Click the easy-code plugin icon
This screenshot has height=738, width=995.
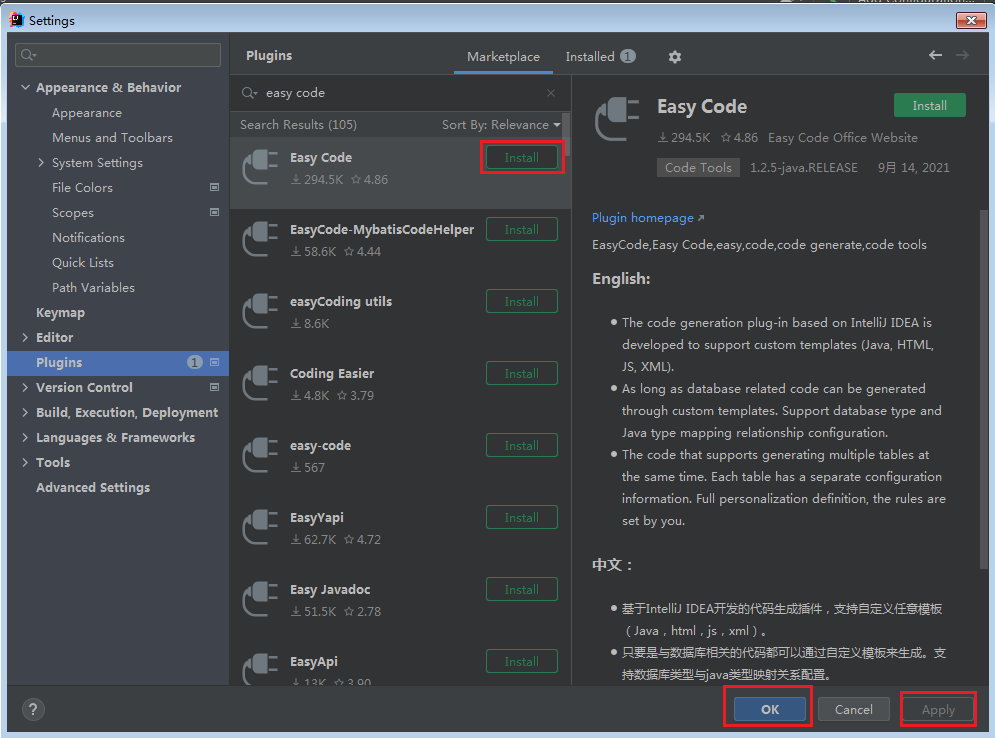click(x=260, y=455)
